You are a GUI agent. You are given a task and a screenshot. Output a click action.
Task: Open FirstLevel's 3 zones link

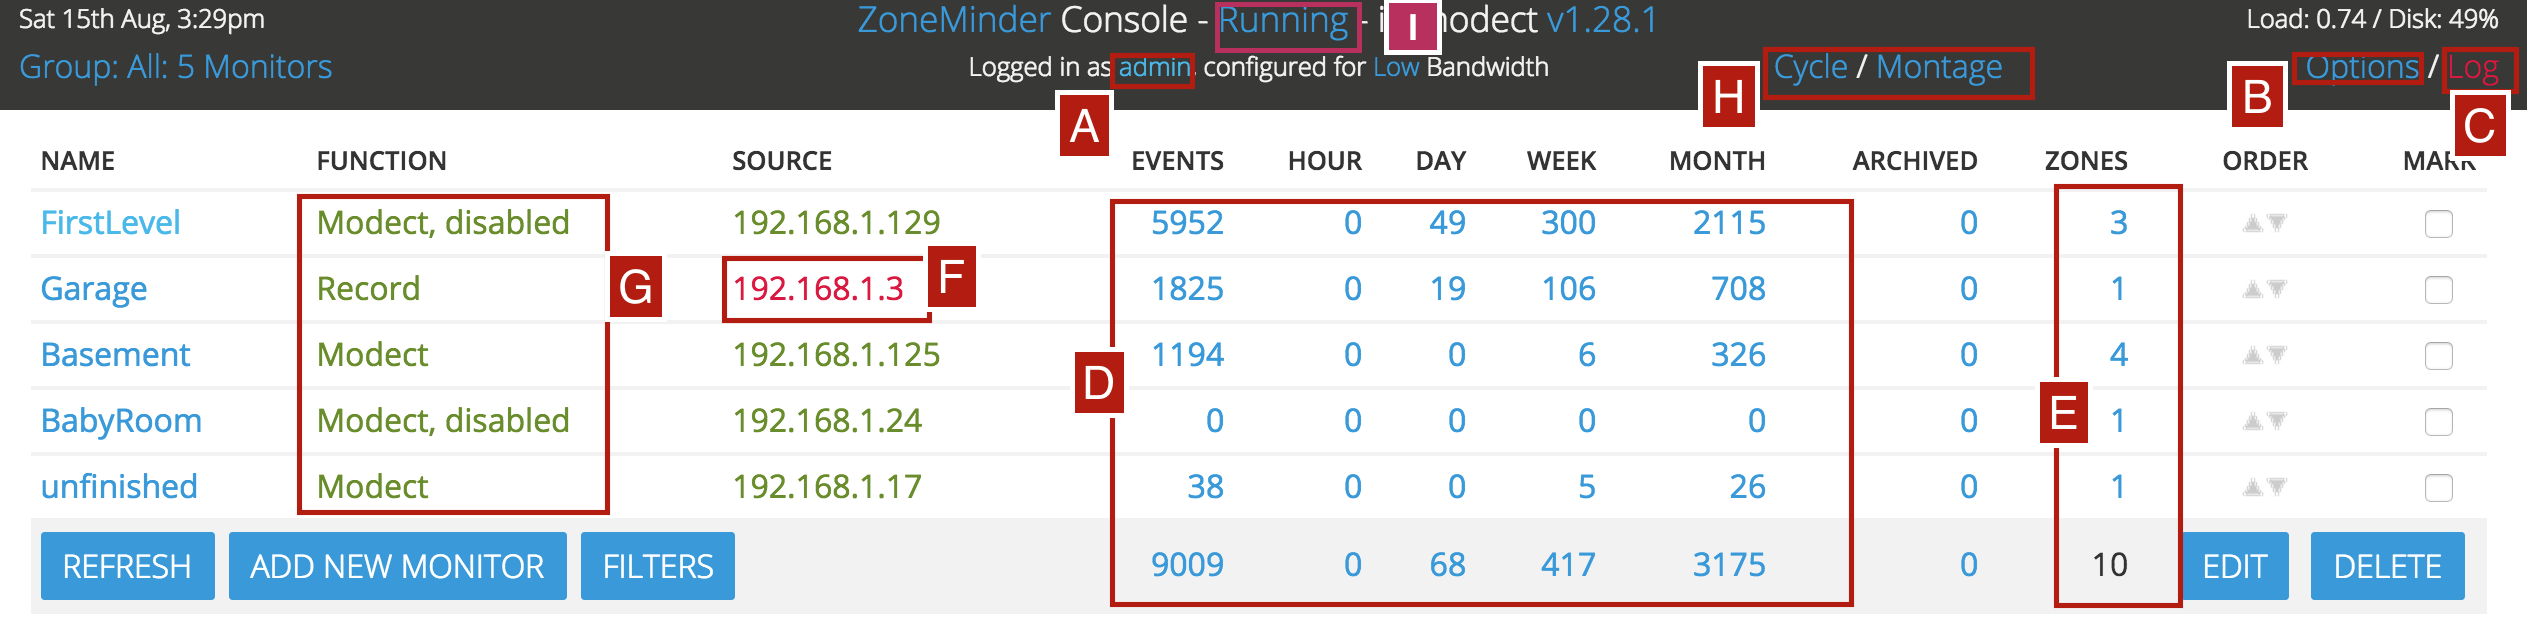click(x=2118, y=222)
